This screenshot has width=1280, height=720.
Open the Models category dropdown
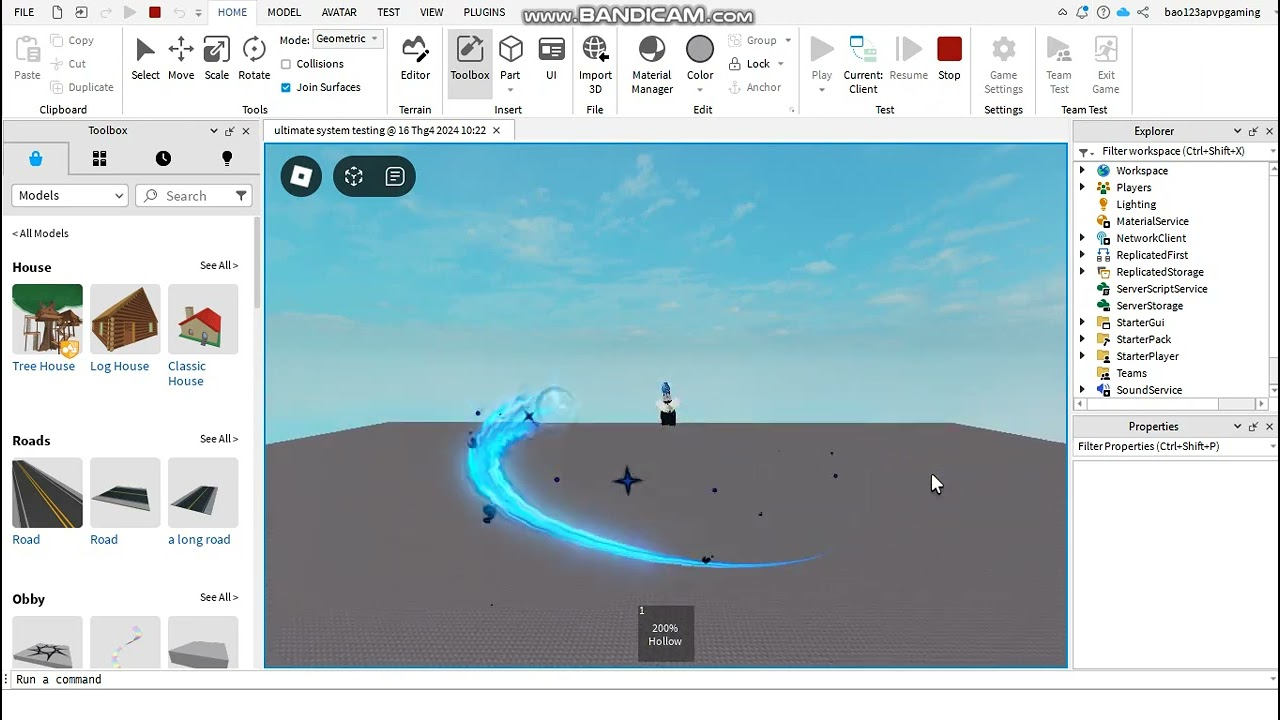(x=70, y=196)
